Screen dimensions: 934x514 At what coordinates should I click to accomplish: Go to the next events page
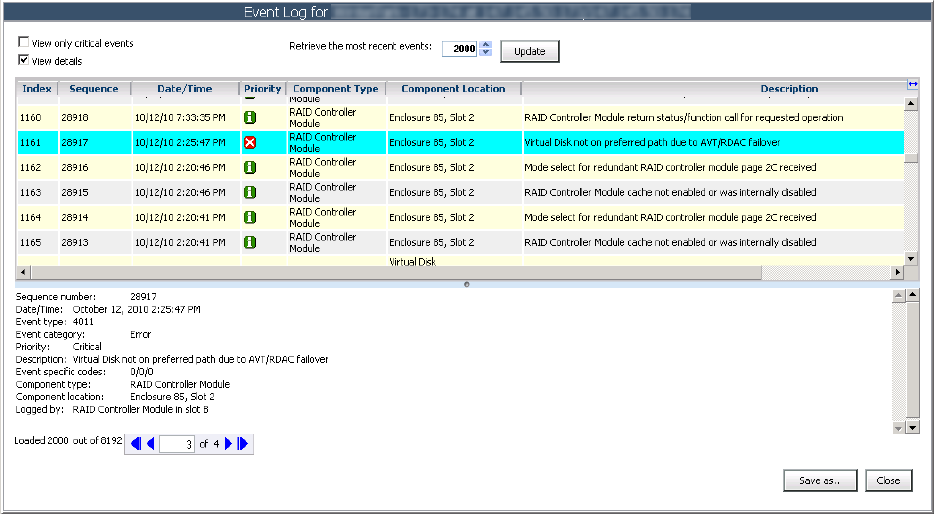229,444
